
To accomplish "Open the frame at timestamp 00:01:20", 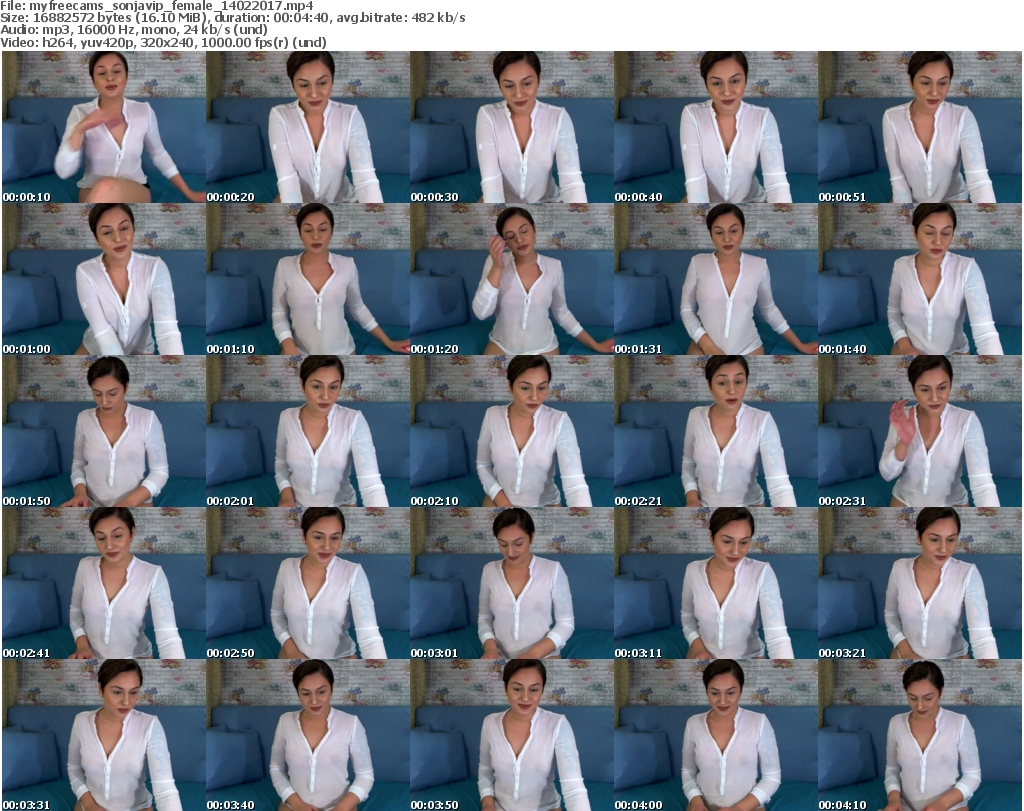I will point(512,279).
